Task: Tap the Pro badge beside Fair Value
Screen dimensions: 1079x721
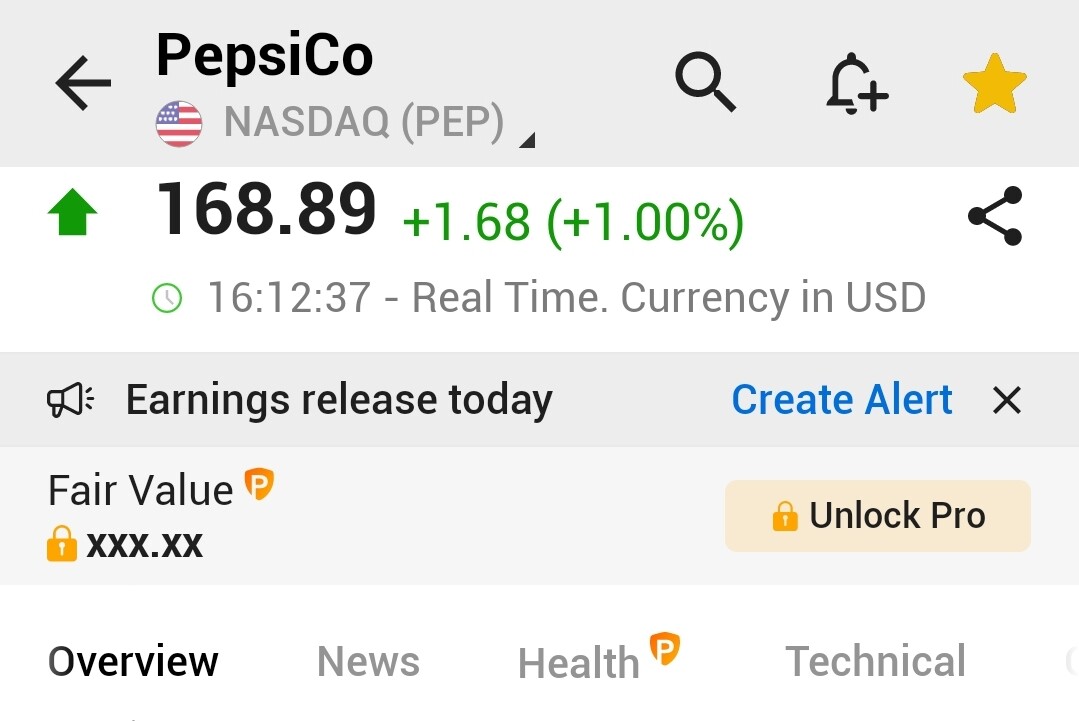Action: pos(259,484)
